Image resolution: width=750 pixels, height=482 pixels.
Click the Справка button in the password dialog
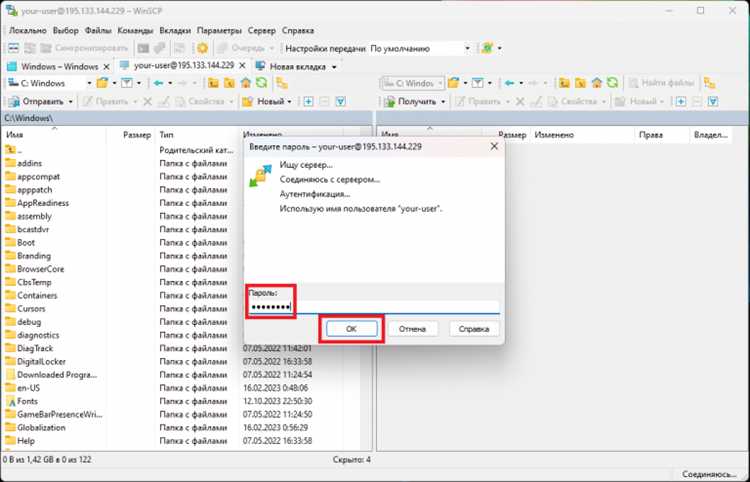point(474,329)
